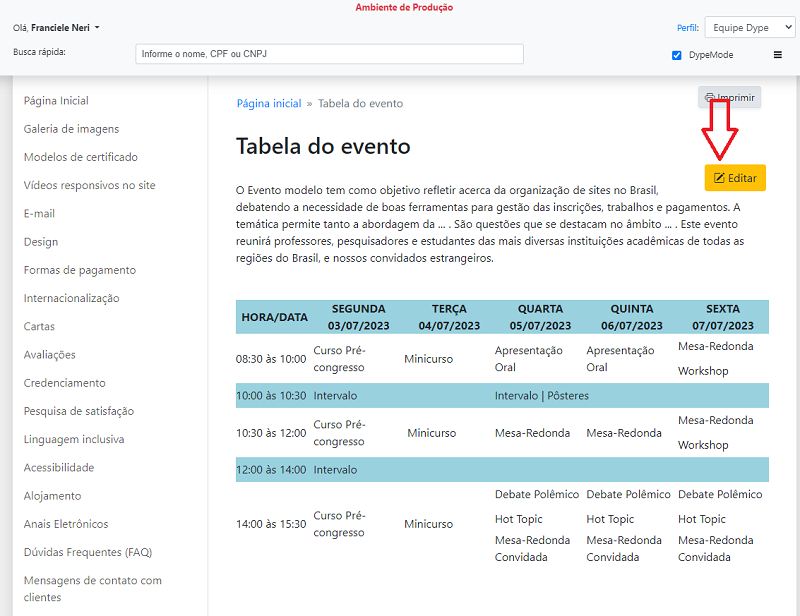Go to Credenciamento section
Viewport: 800px width, 616px height.
(64, 383)
